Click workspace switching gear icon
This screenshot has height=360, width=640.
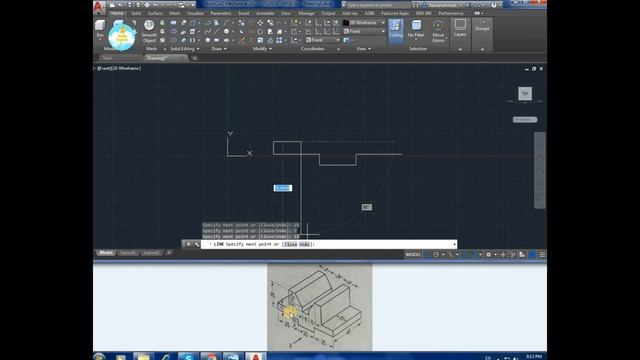pos(489,255)
